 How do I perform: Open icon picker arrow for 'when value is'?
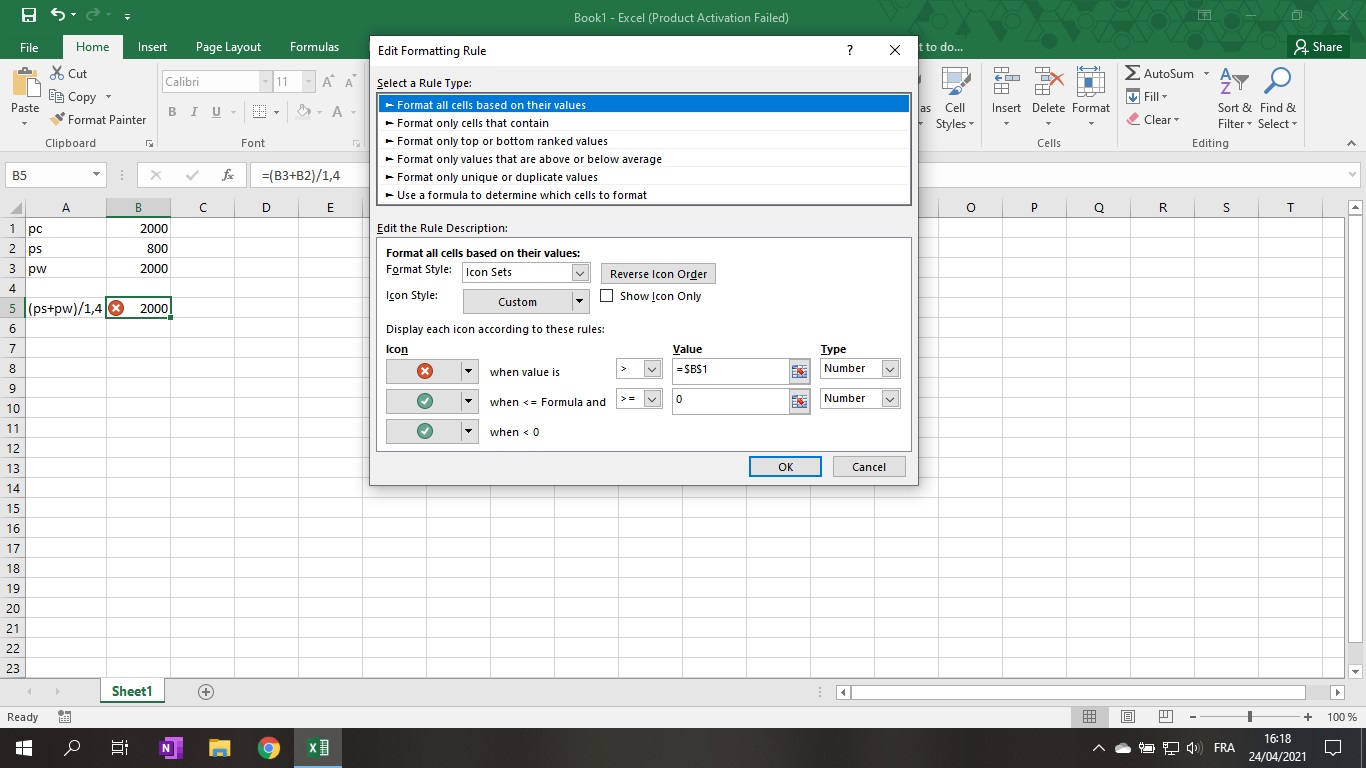point(468,371)
